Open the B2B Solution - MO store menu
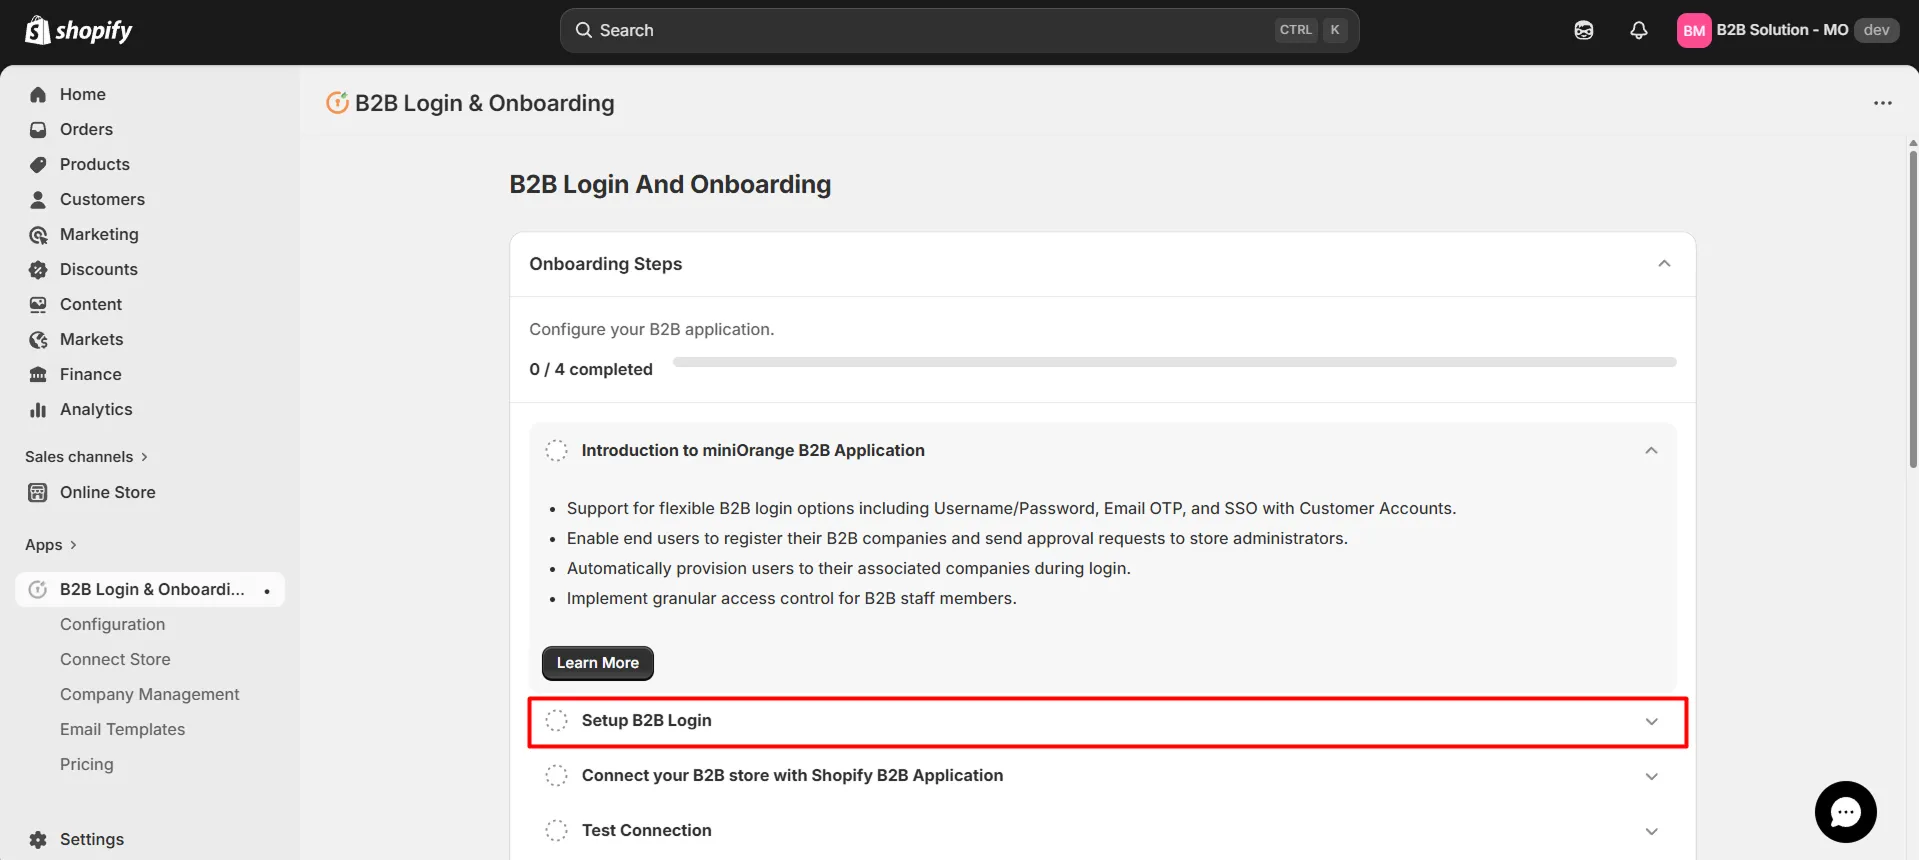This screenshot has width=1919, height=860. point(1788,30)
